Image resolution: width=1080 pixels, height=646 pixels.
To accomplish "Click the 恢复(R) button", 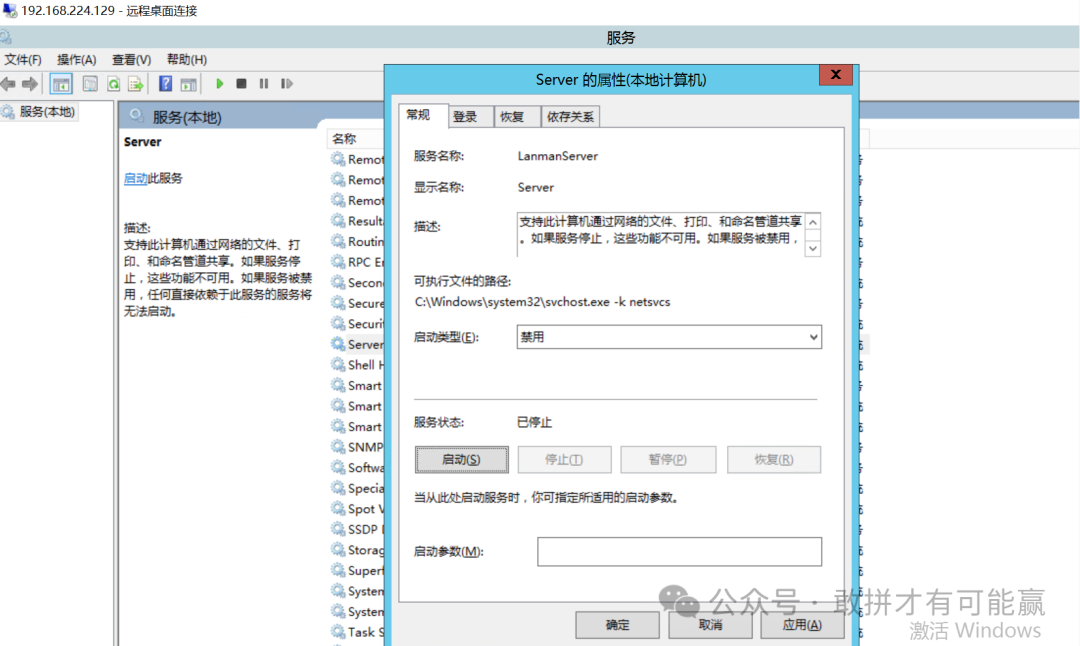I will tap(773, 459).
